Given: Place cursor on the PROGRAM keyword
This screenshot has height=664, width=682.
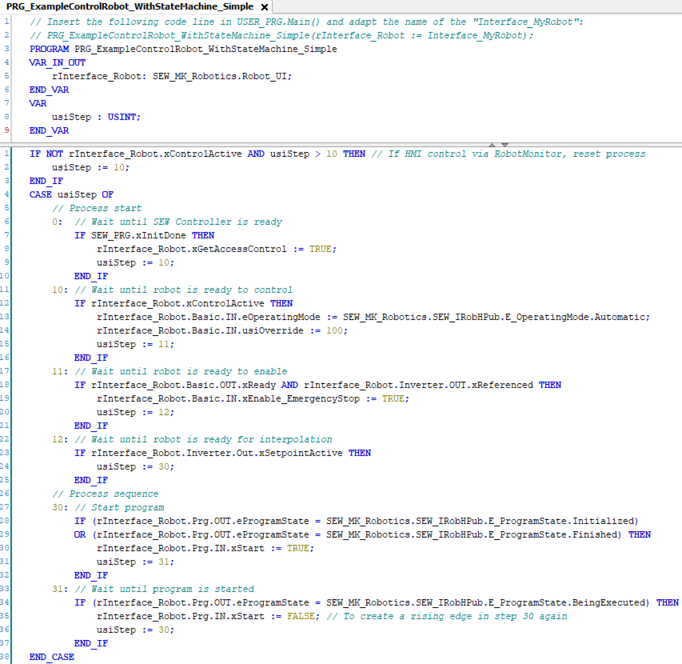Looking at the screenshot, I should tap(50, 48).
